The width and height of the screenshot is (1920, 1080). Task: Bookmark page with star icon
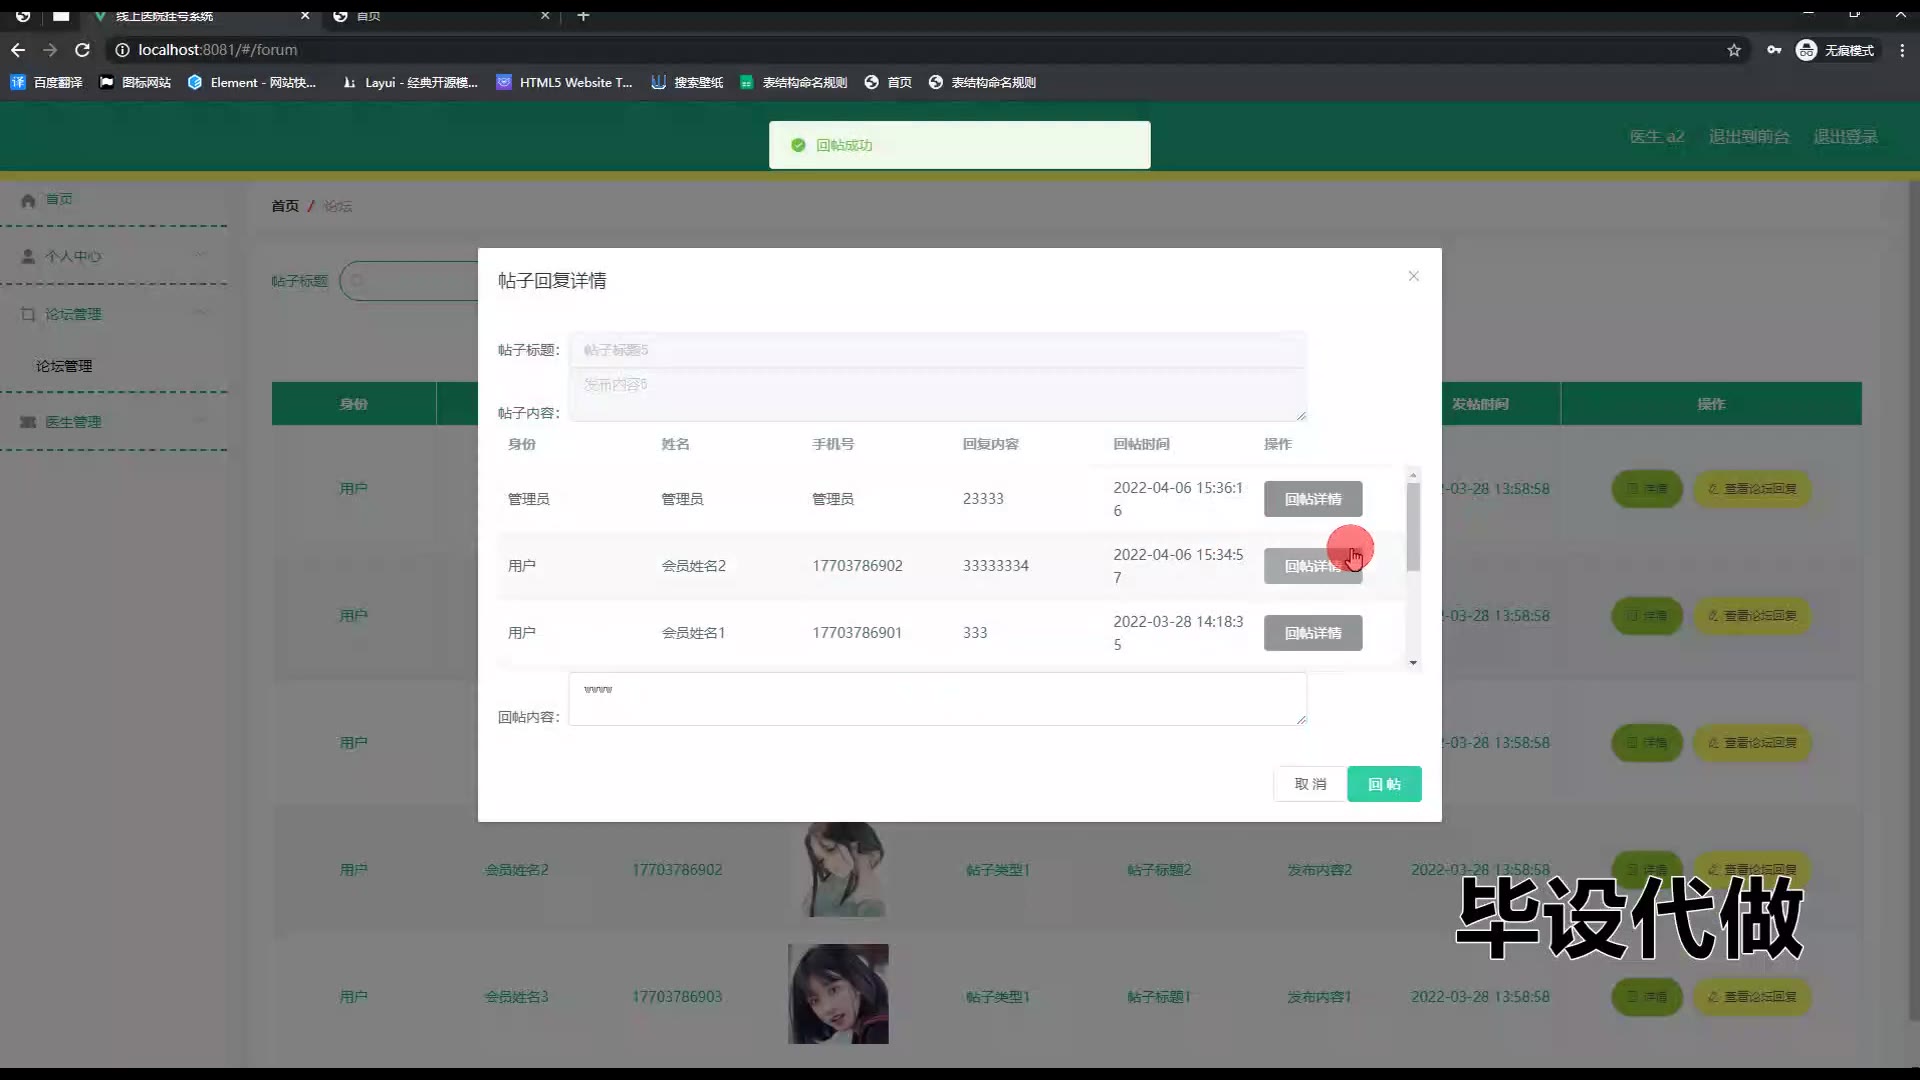1734,50
